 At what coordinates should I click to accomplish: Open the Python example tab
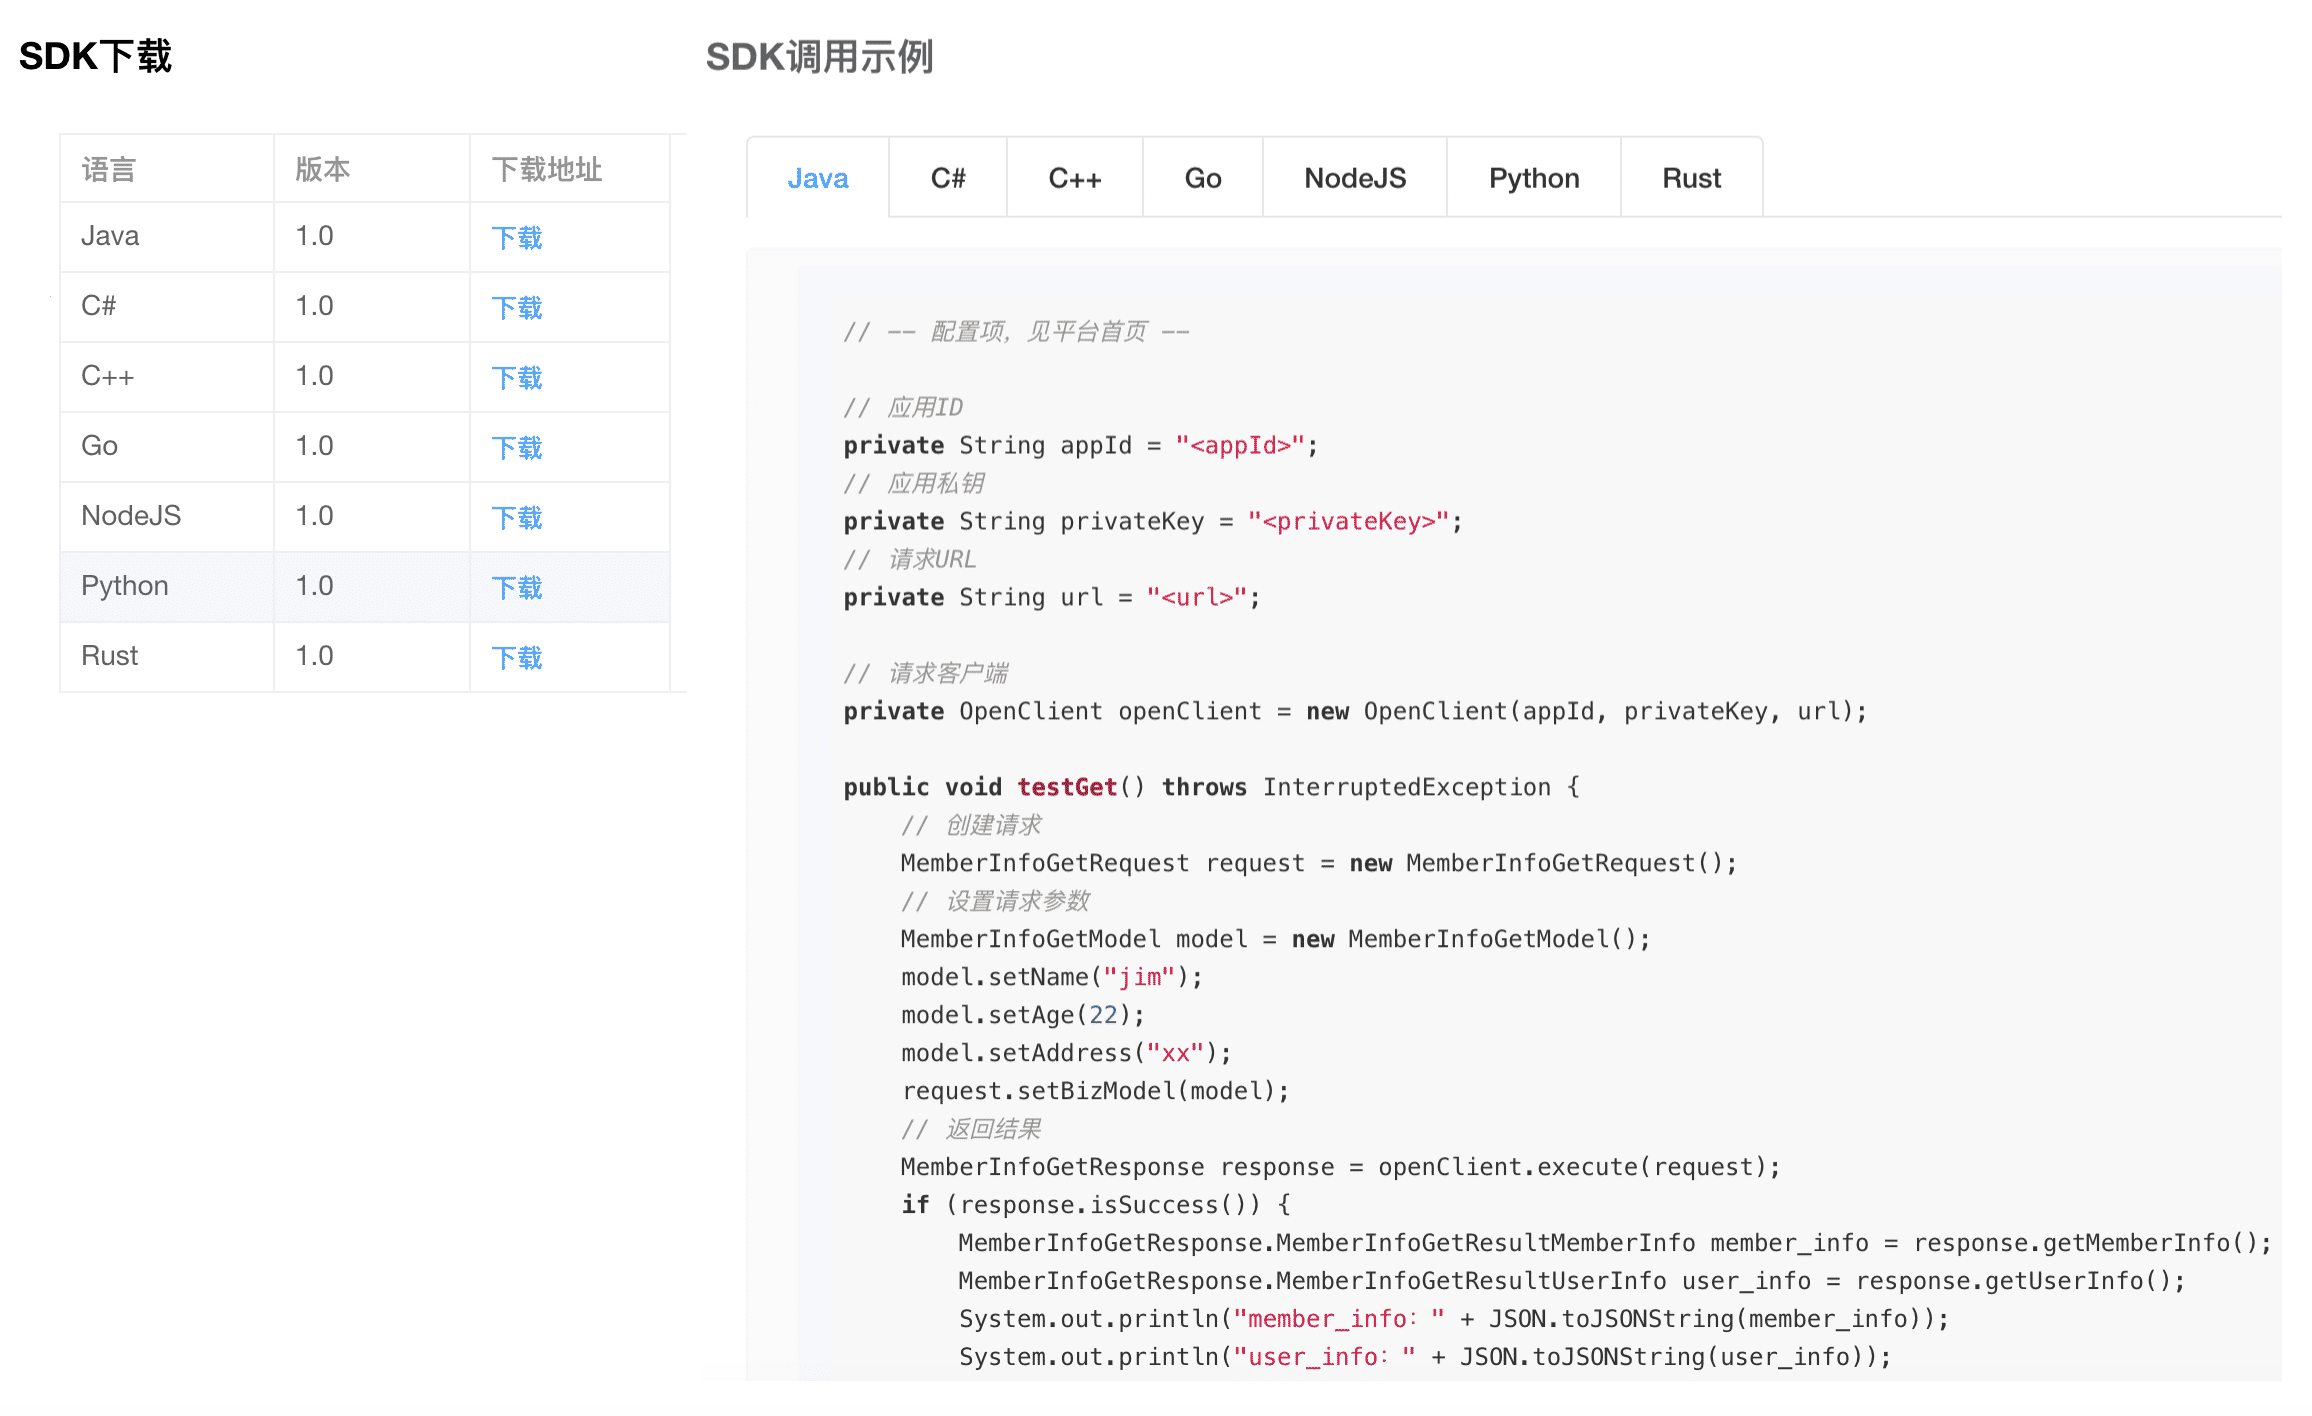click(x=1533, y=178)
